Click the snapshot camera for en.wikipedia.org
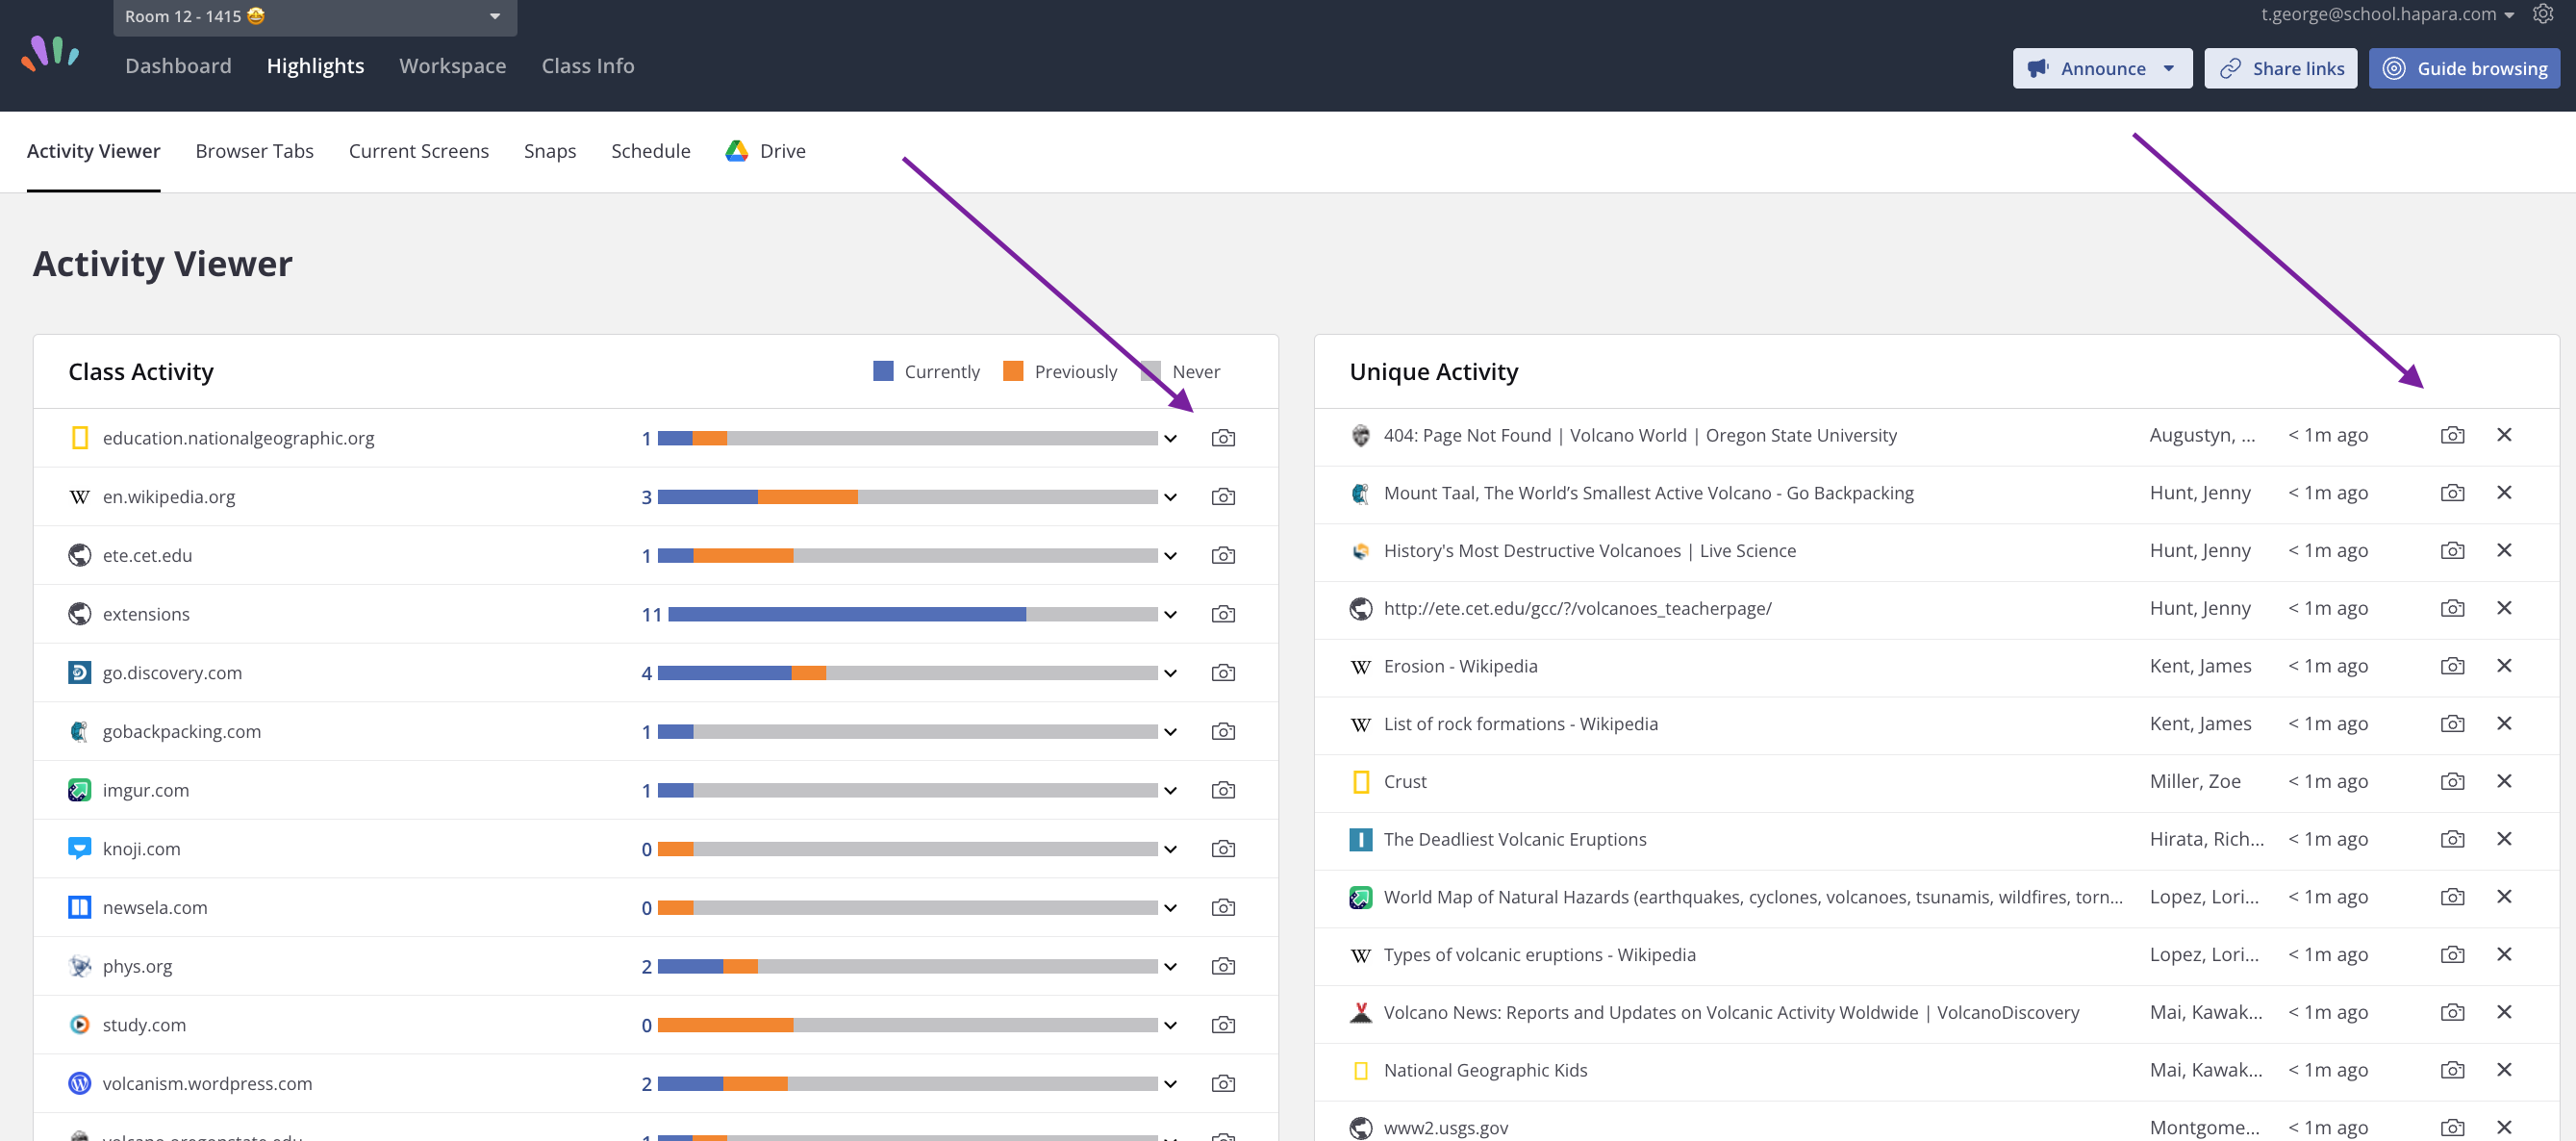The width and height of the screenshot is (2576, 1141). pos(1222,497)
